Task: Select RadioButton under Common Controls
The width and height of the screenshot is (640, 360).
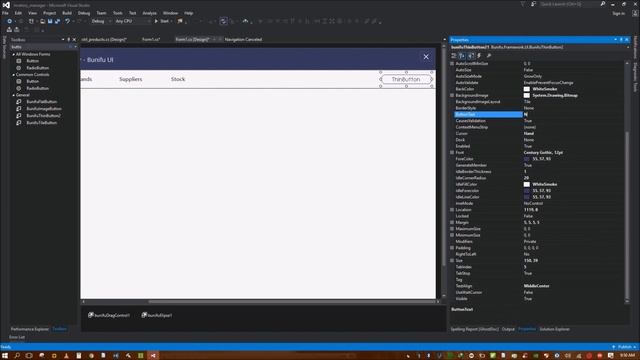Action: (x=38, y=88)
